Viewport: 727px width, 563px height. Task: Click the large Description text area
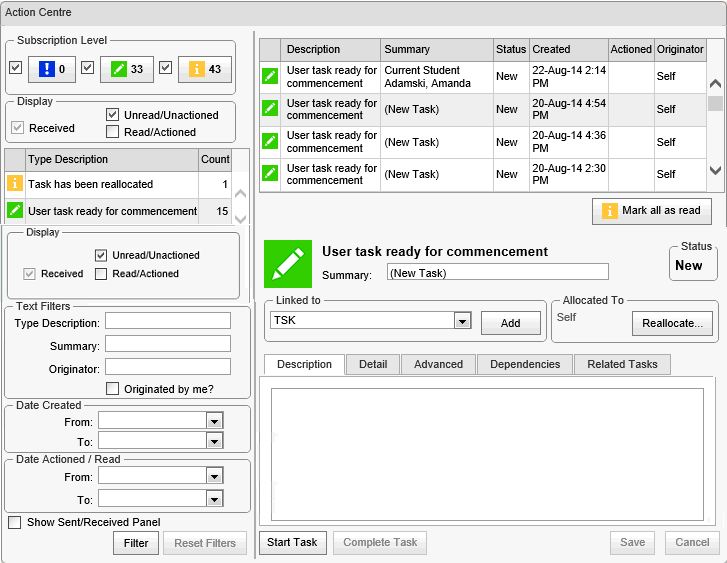(487, 454)
